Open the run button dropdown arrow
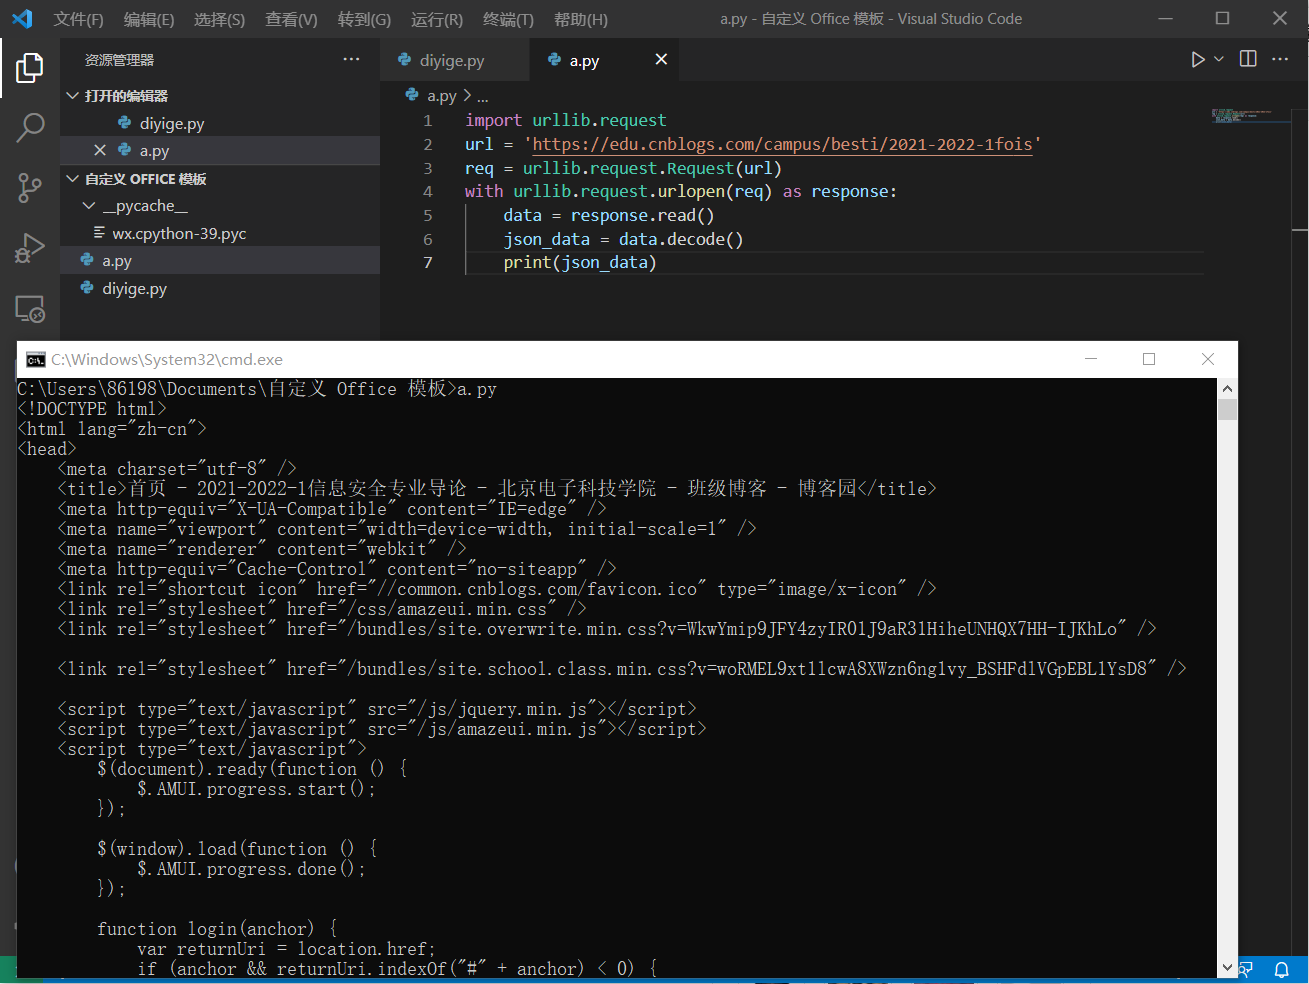 [x=1219, y=60]
